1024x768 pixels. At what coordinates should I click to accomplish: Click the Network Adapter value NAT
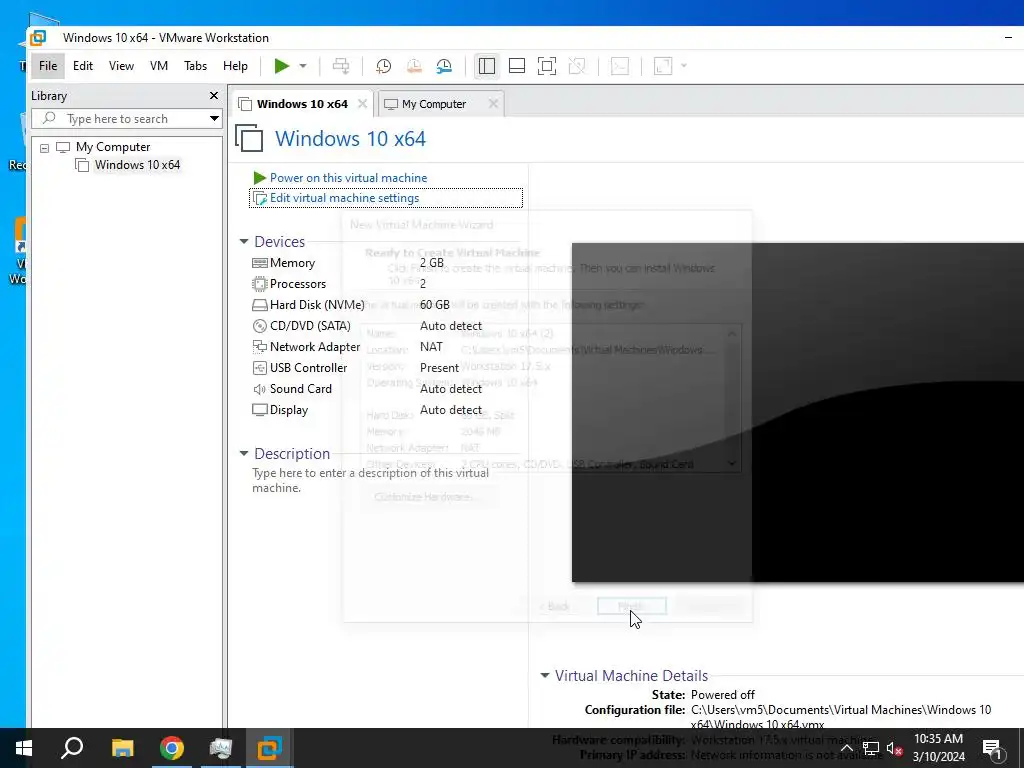pos(431,347)
